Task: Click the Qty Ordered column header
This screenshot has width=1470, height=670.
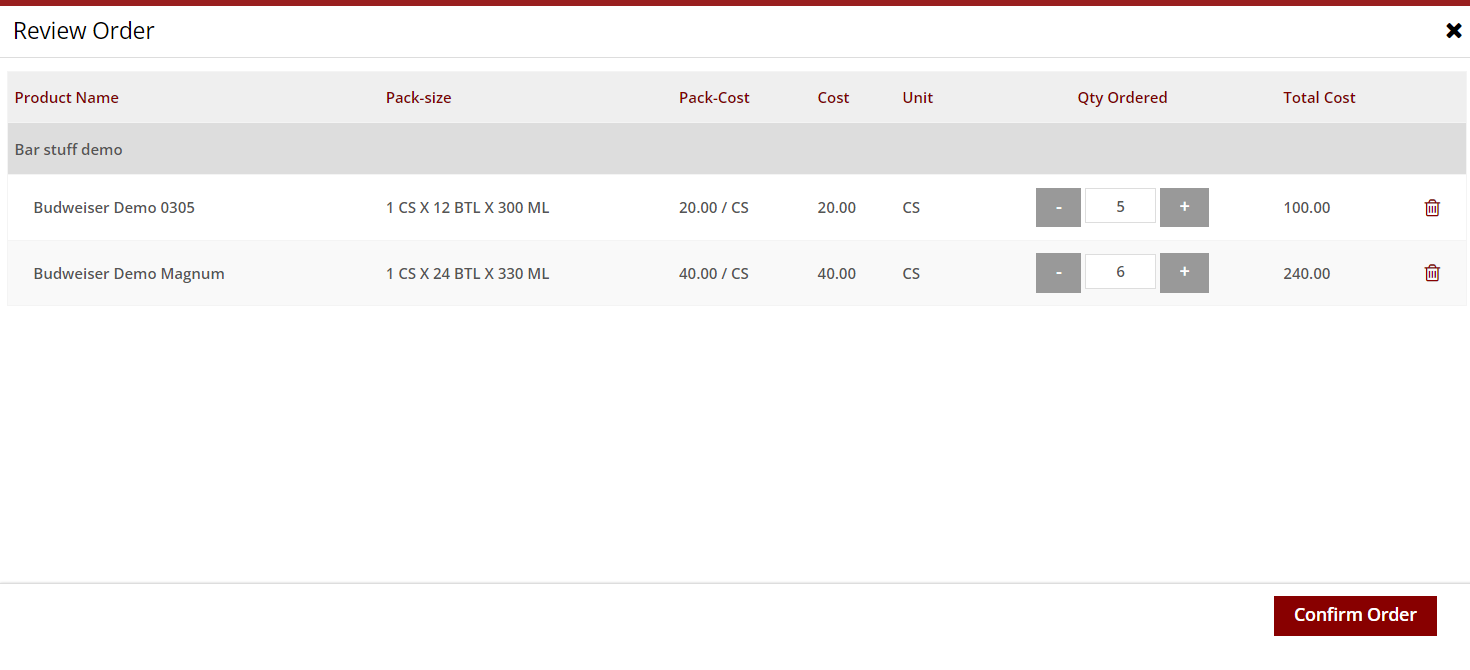Action: point(1122,98)
